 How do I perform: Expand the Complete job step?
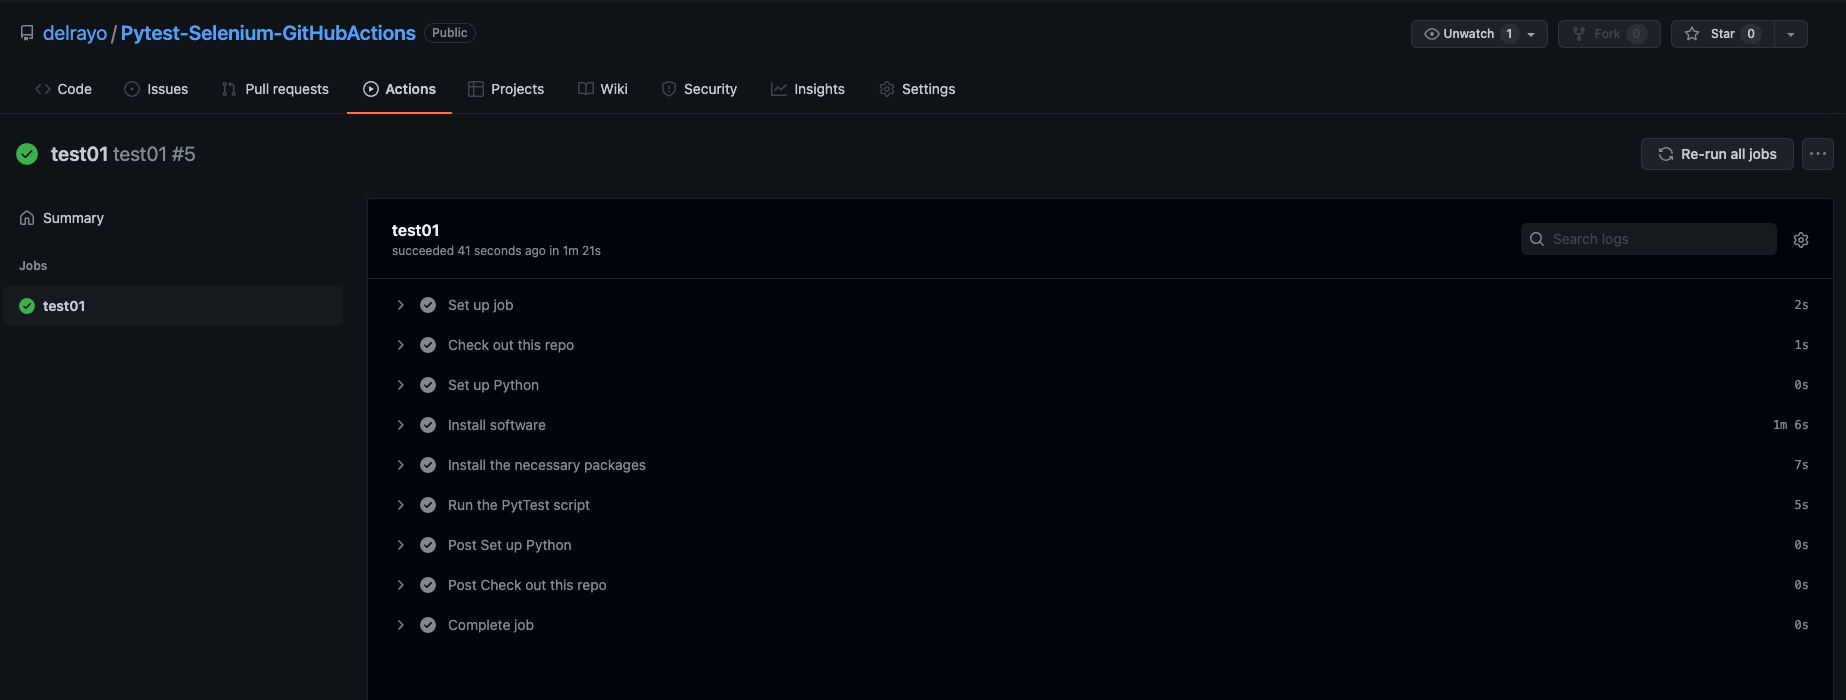(401, 625)
